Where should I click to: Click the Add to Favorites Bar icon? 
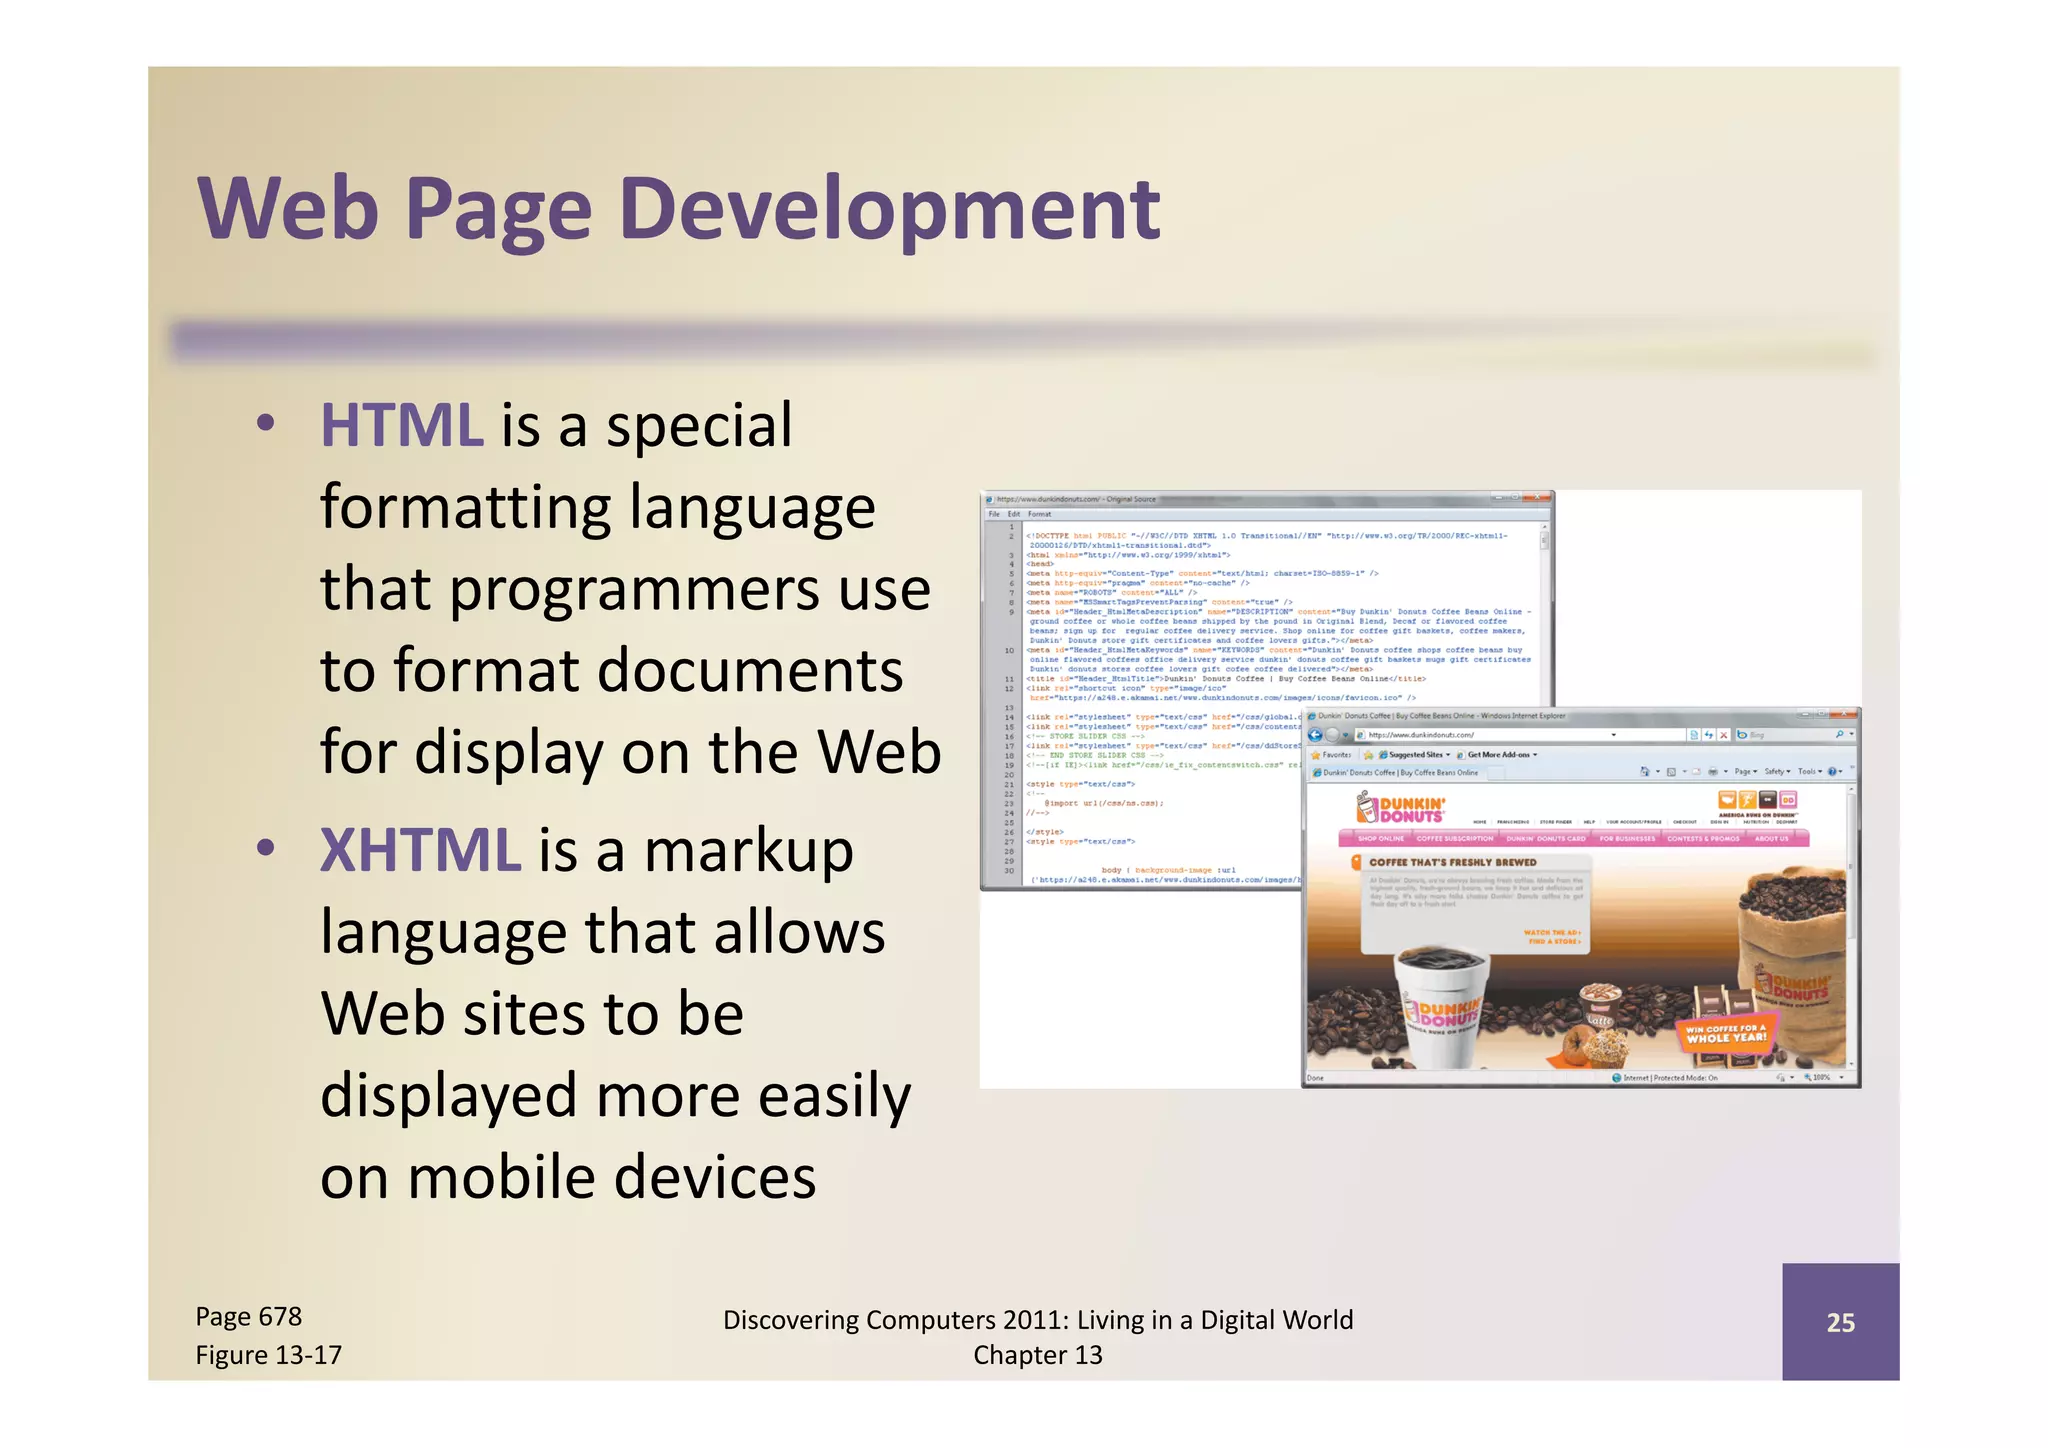click(1368, 755)
